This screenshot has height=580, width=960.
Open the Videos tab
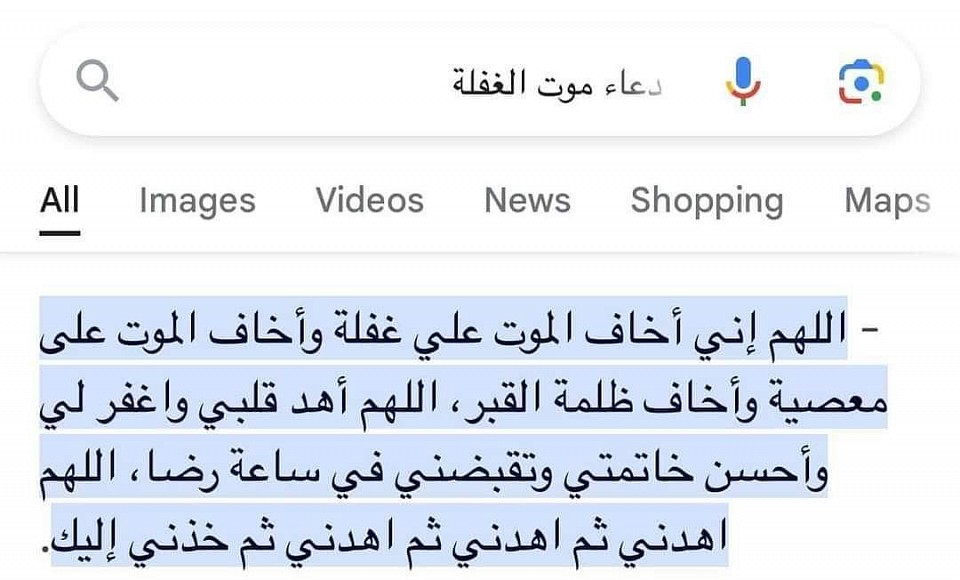tap(370, 200)
